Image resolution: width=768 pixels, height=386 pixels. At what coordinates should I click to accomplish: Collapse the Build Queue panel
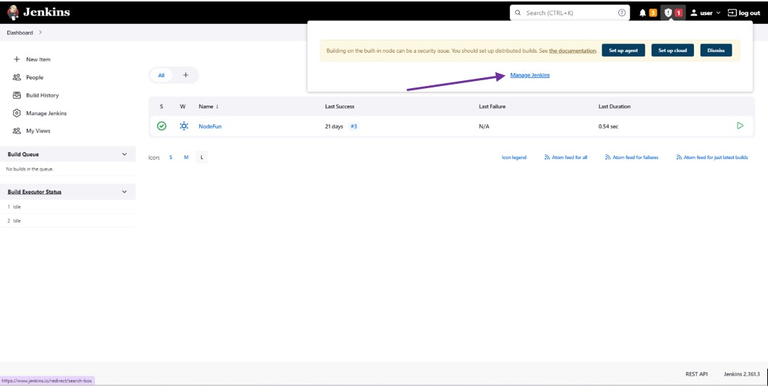(124, 154)
